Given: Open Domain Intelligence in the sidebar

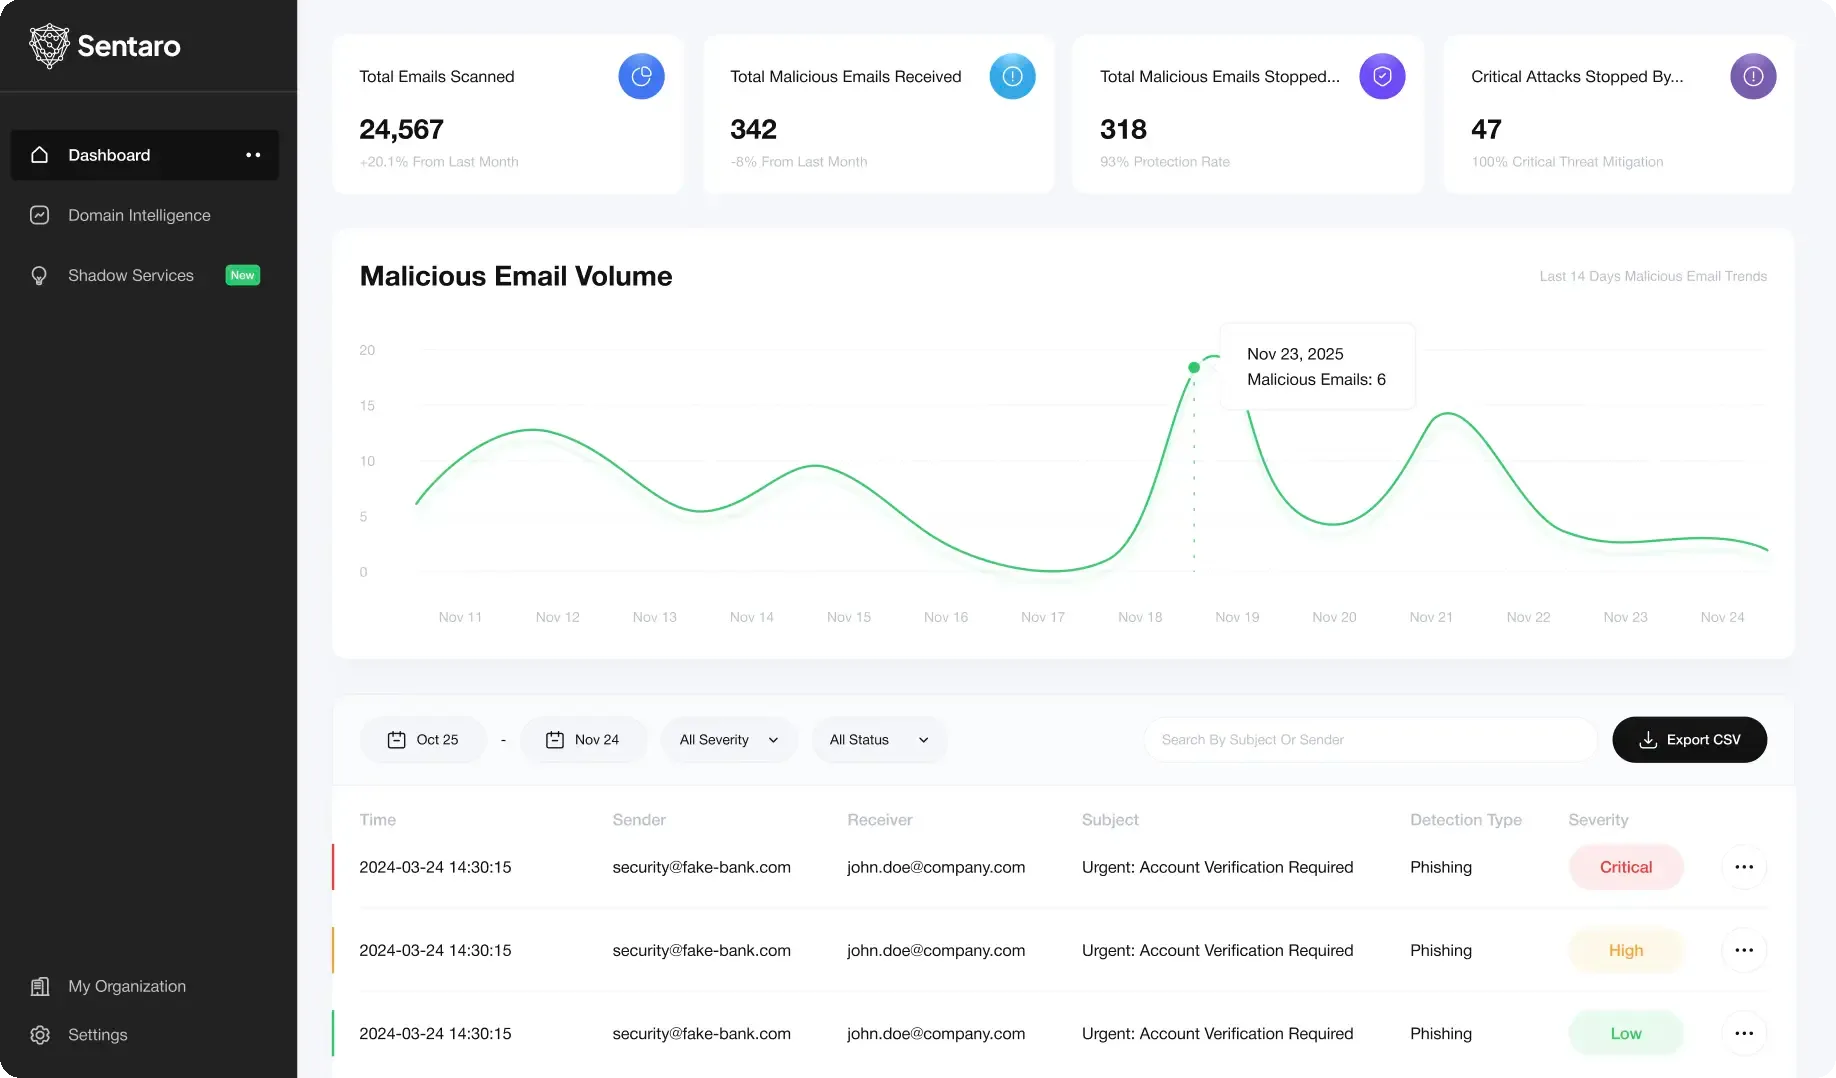Looking at the screenshot, I should 139,215.
